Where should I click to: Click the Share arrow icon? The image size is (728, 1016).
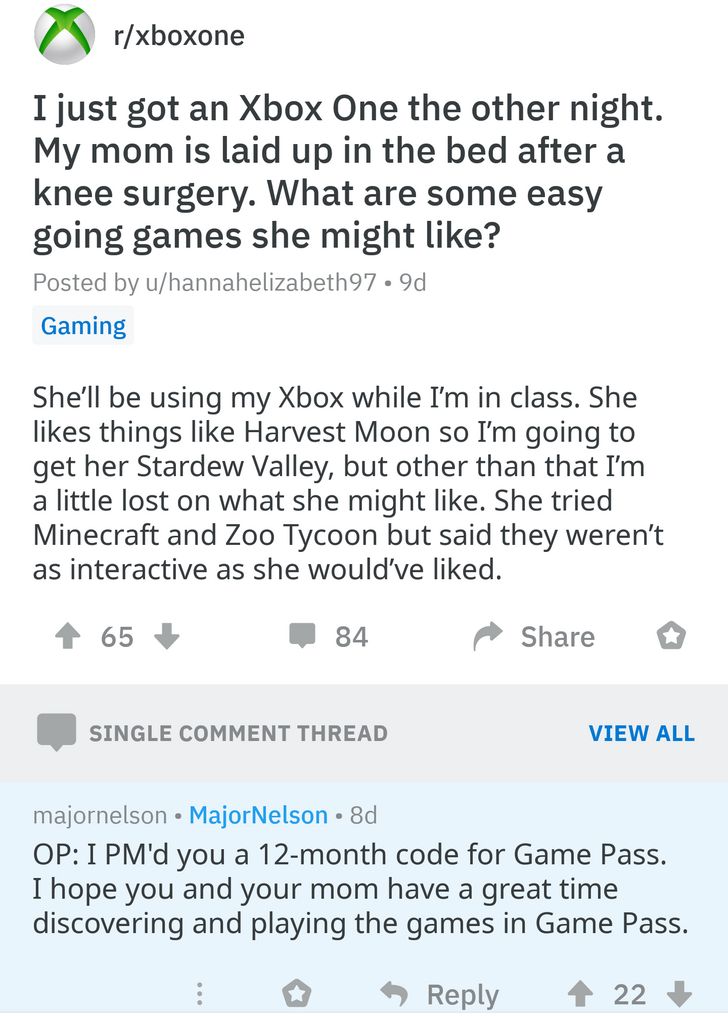coord(489,637)
